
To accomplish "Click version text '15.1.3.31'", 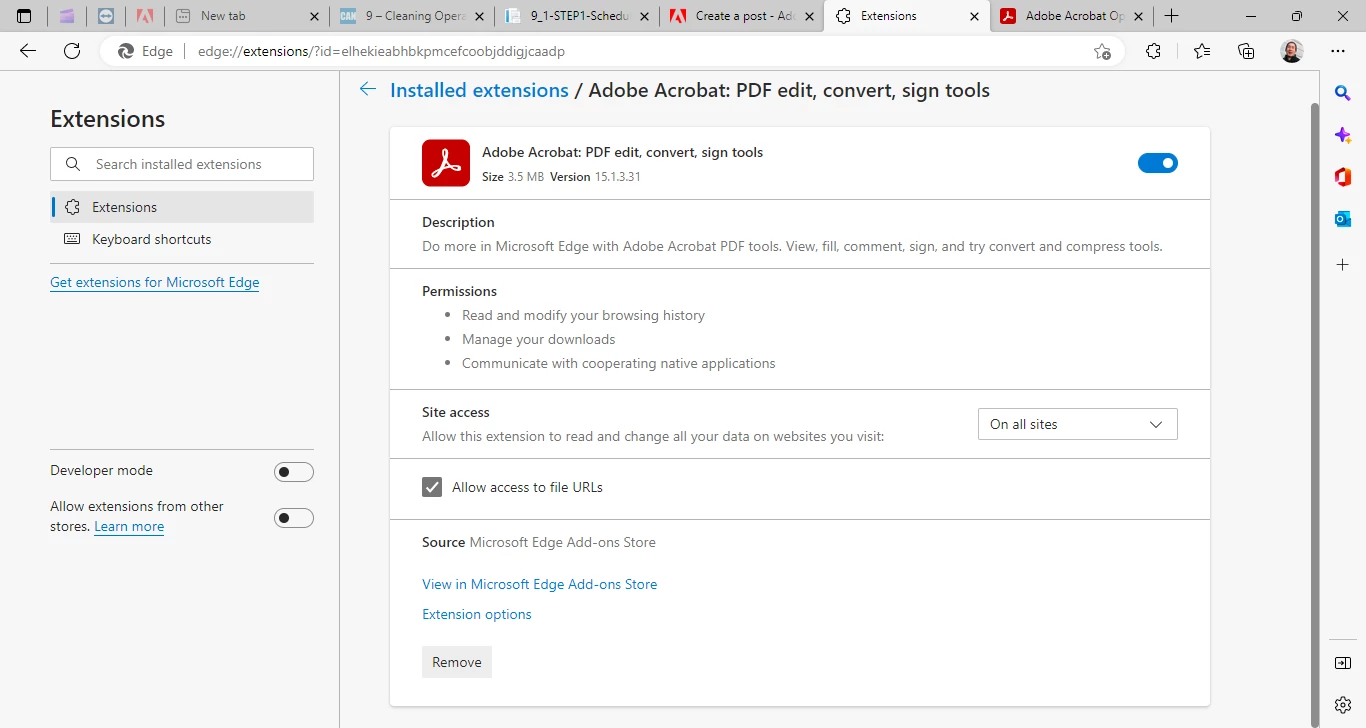I will click(x=617, y=177).
